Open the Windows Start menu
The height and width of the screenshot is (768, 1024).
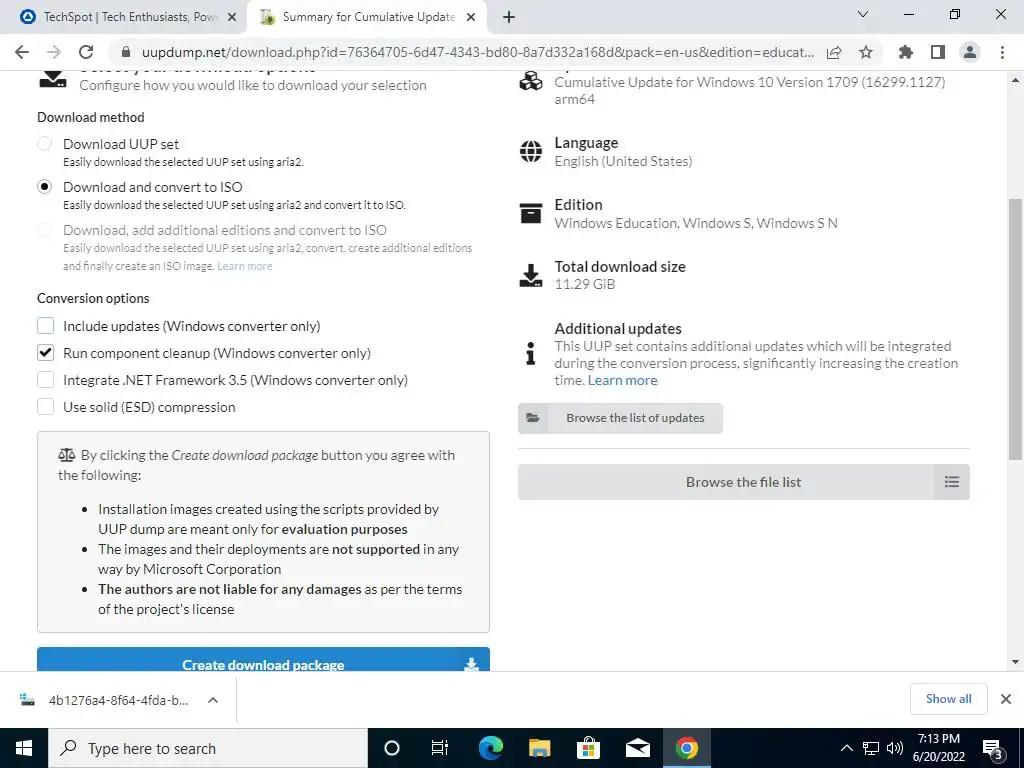[x=24, y=748]
